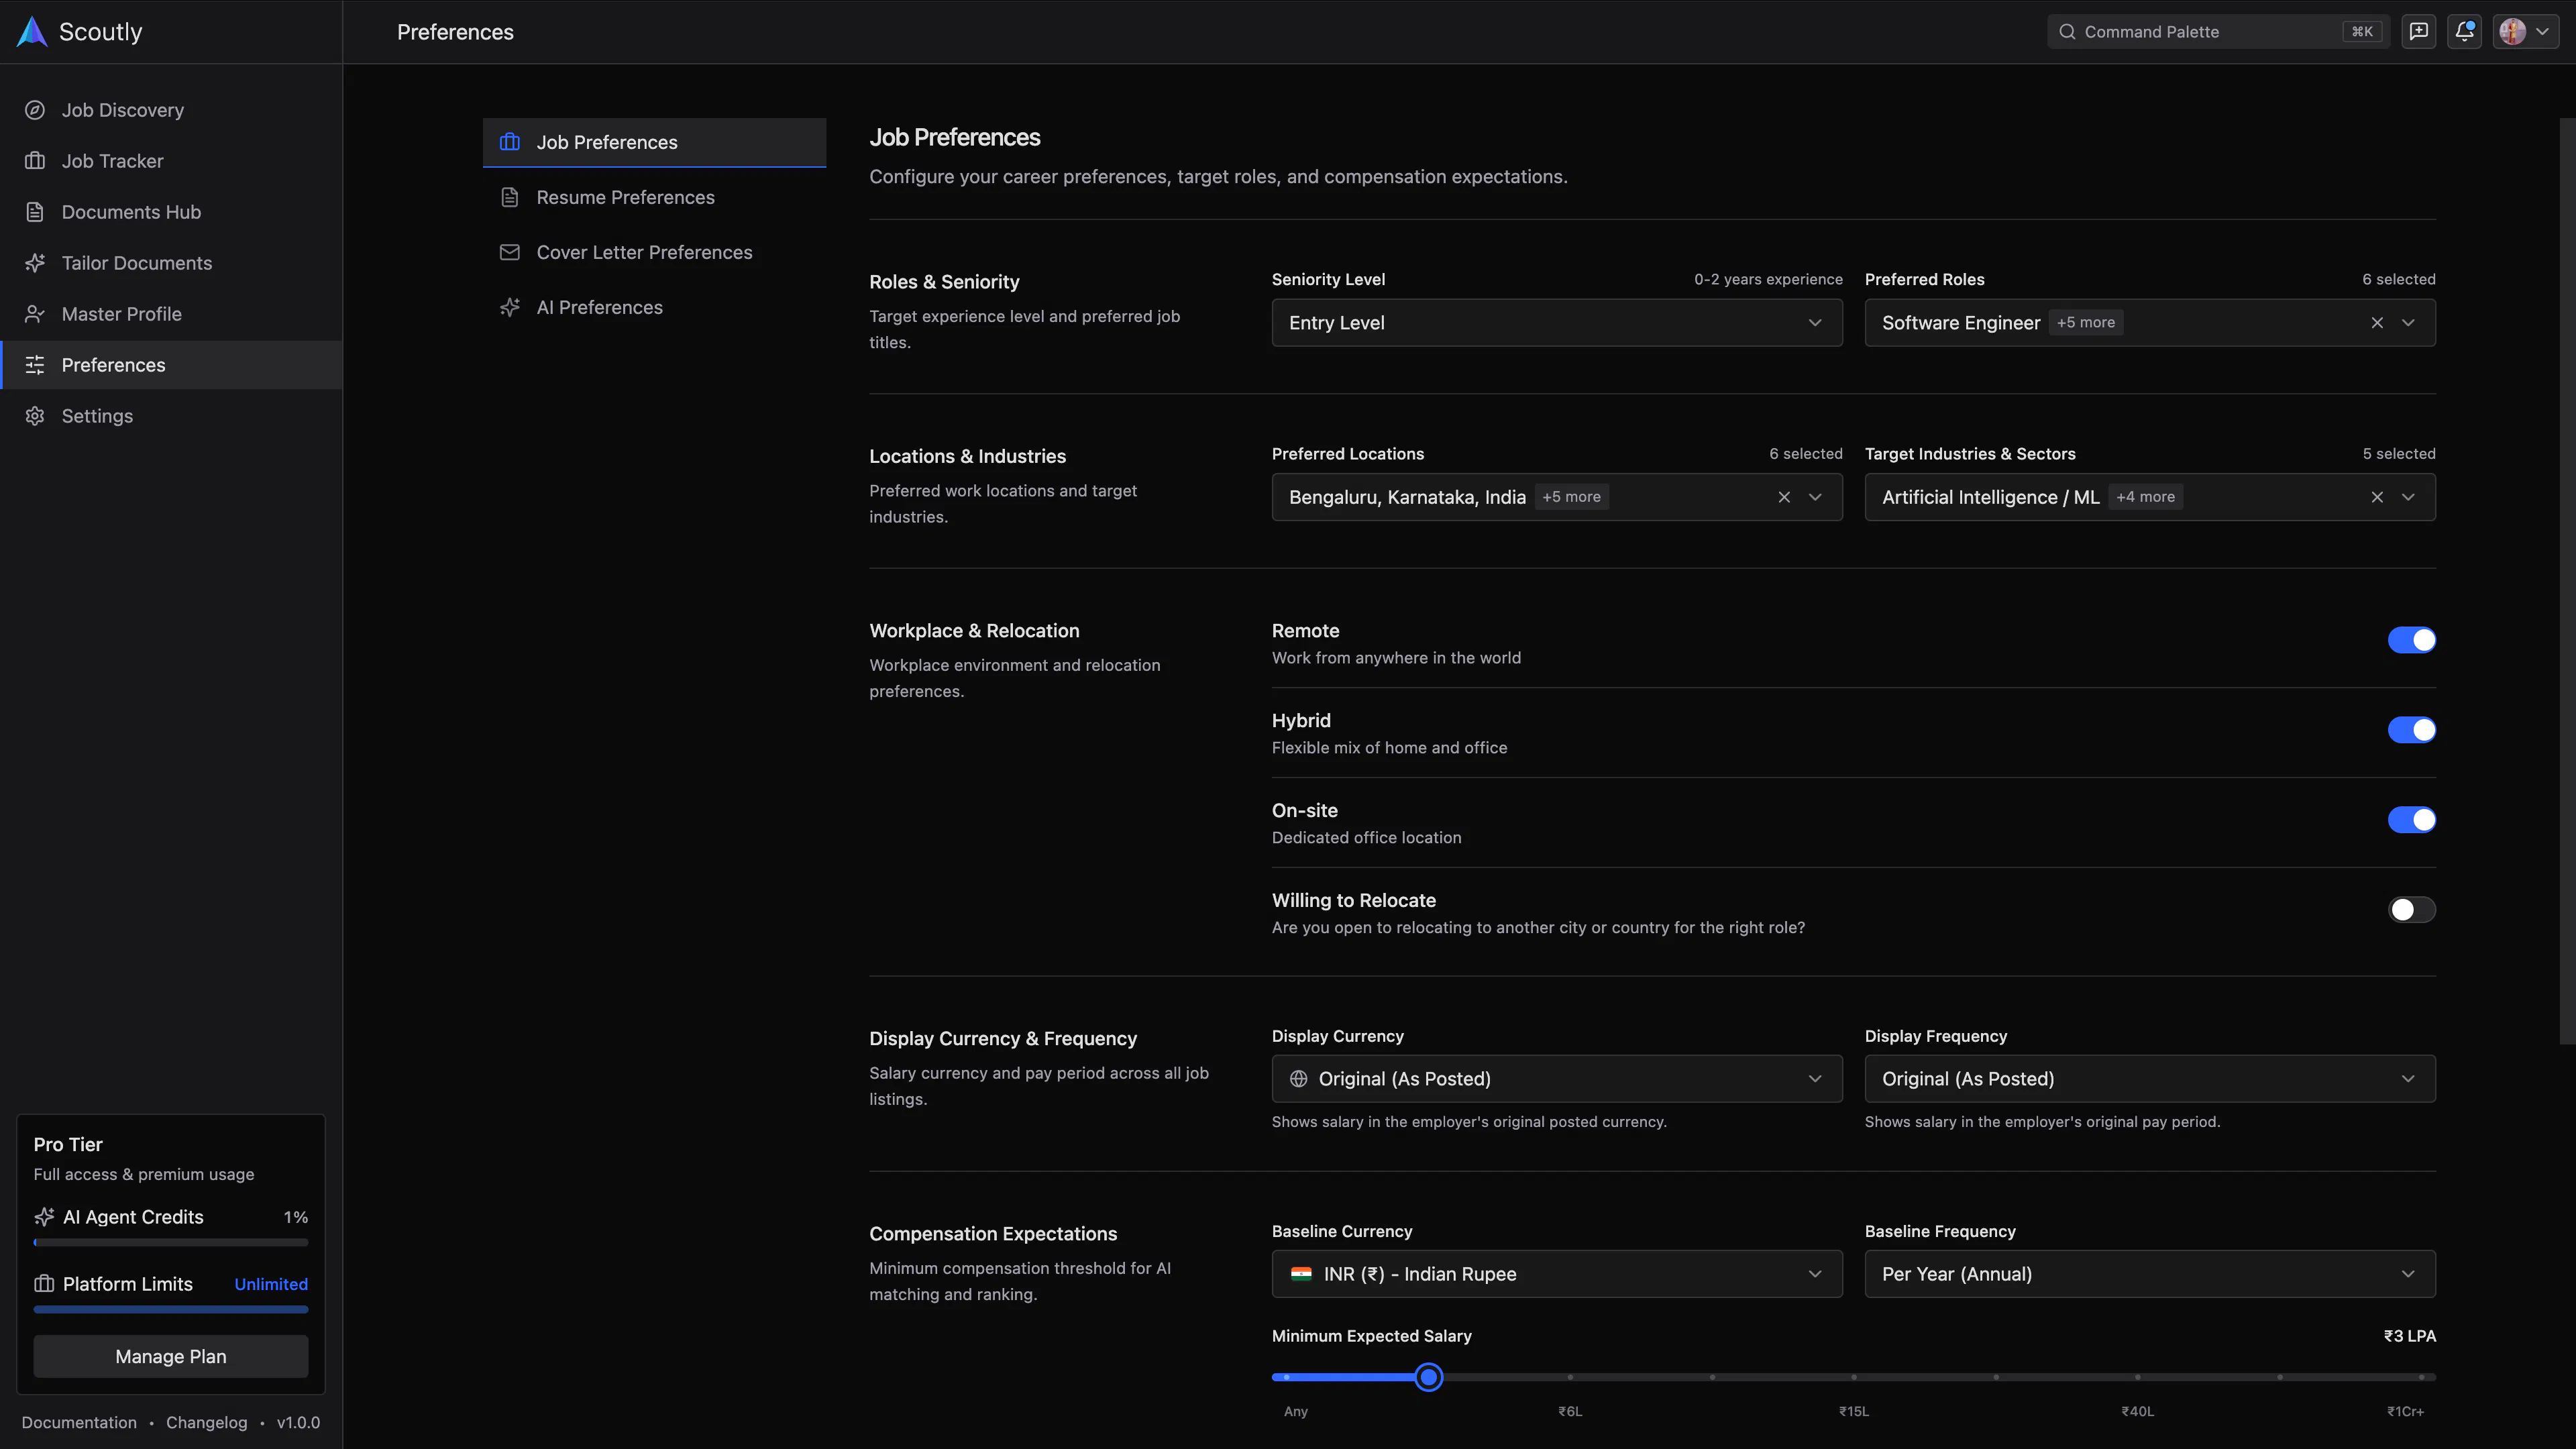Open the Seniority Level dropdown
Image resolution: width=2576 pixels, height=1449 pixels.
1557,323
